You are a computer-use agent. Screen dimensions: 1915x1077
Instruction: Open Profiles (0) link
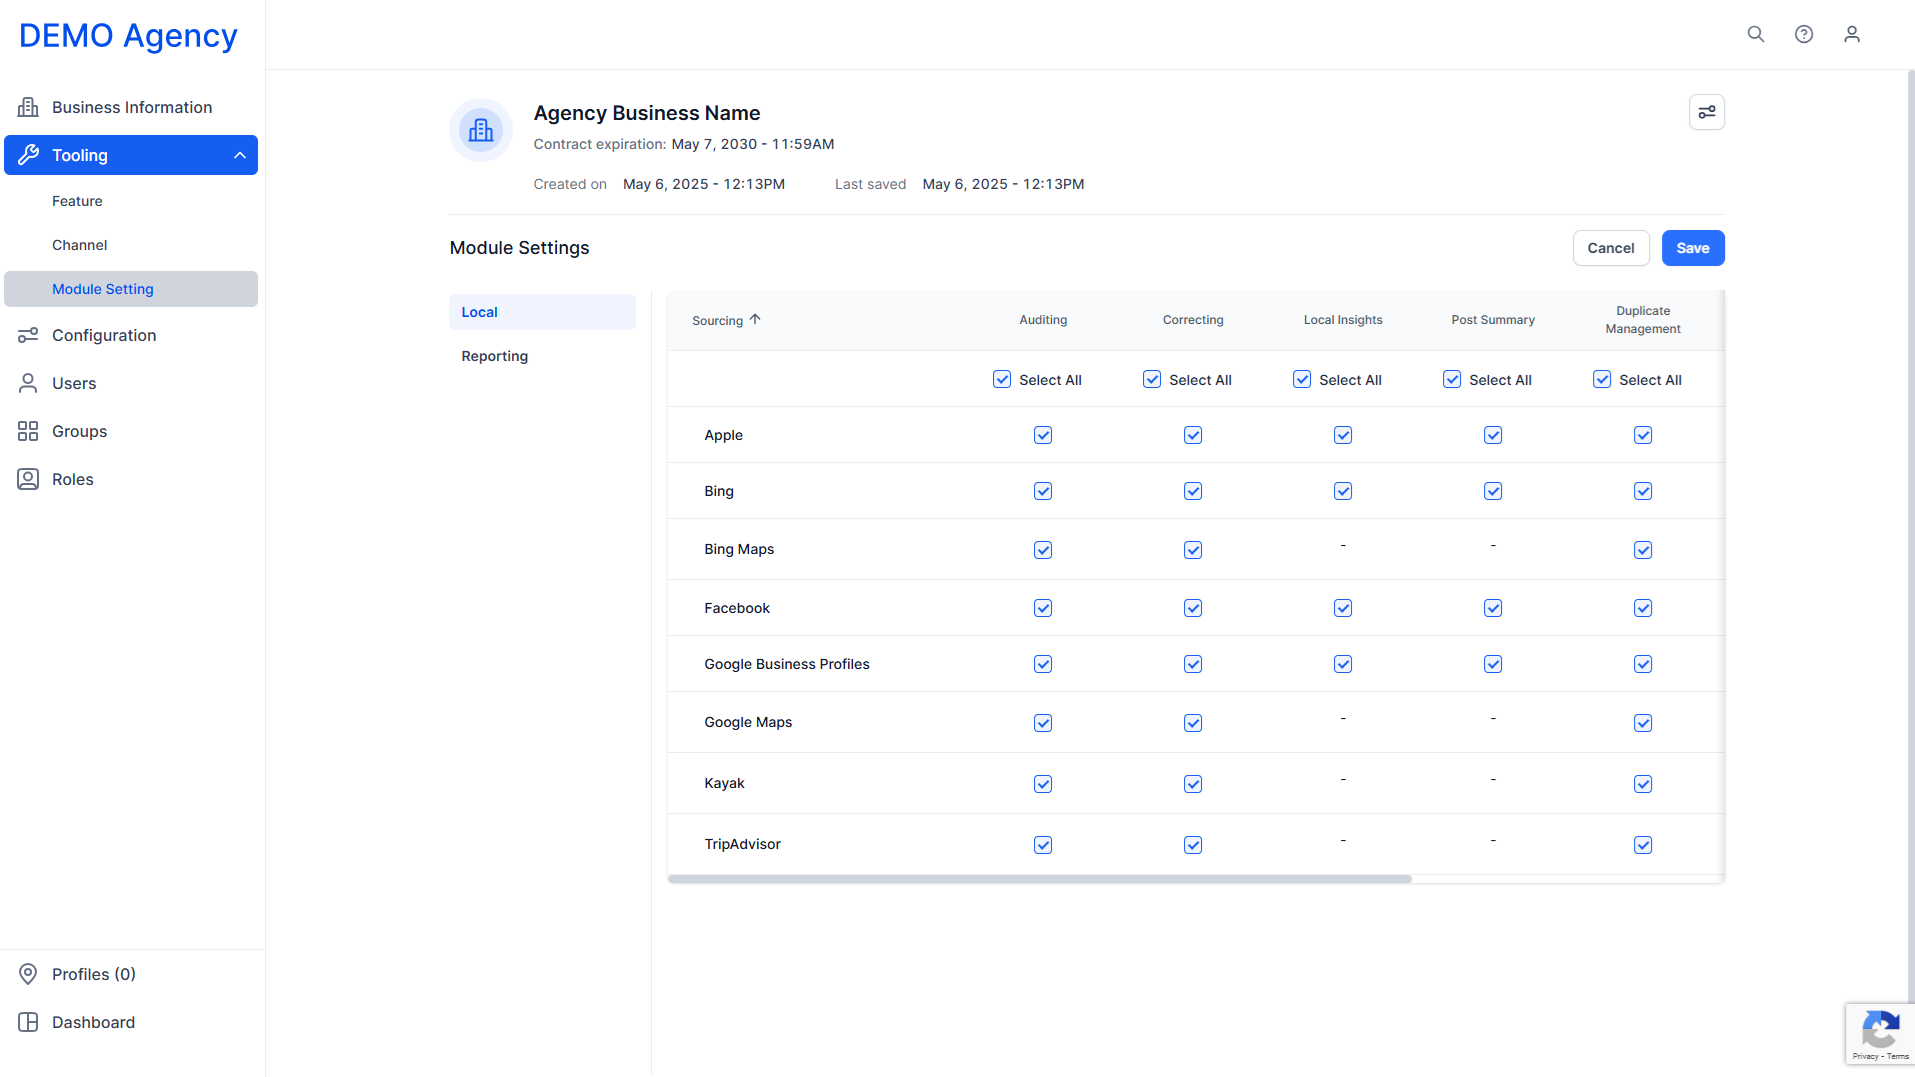point(93,974)
